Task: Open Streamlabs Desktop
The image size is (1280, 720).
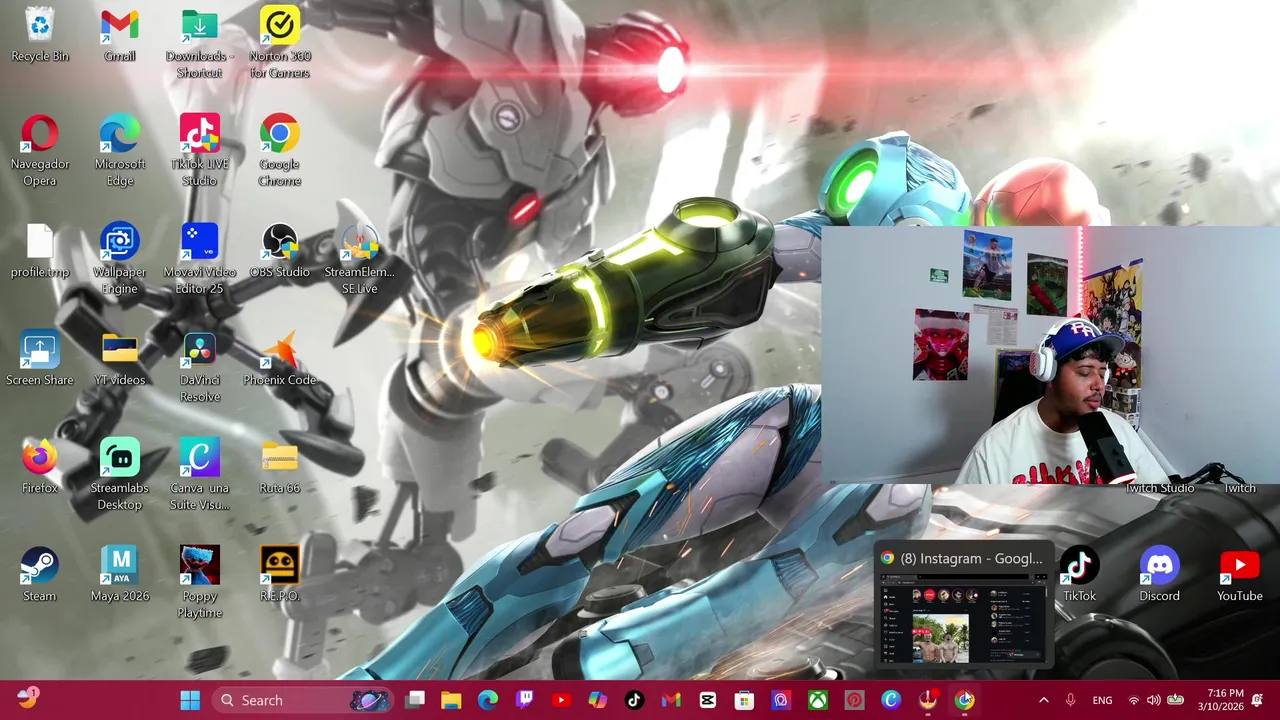Action: tap(120, 475)
